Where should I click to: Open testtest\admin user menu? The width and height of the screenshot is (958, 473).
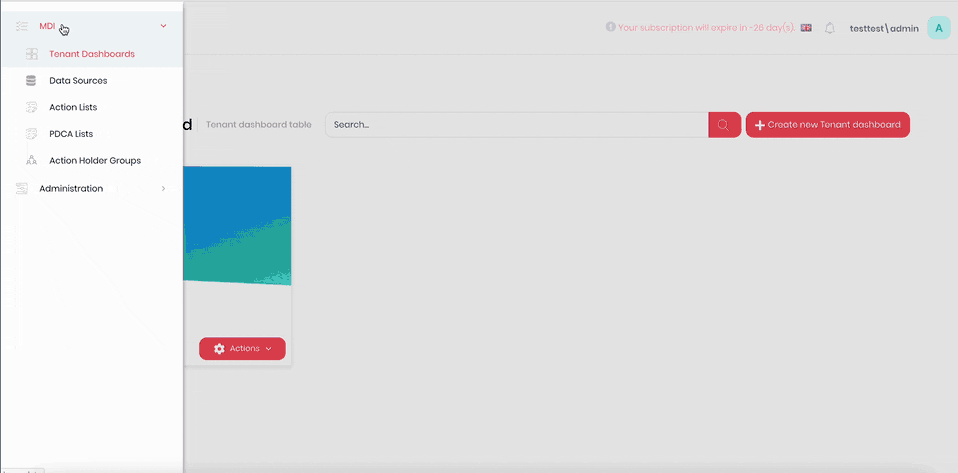[x=884, y=28]
